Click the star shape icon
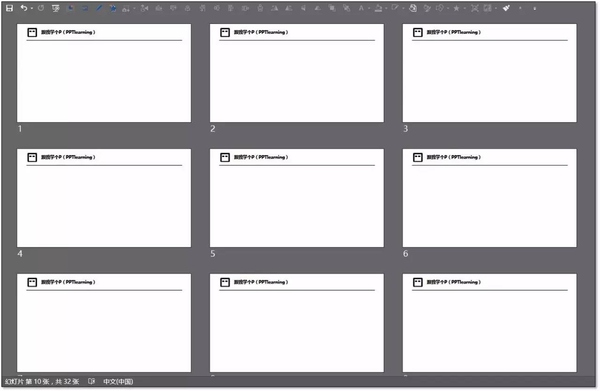 (456, 8)
